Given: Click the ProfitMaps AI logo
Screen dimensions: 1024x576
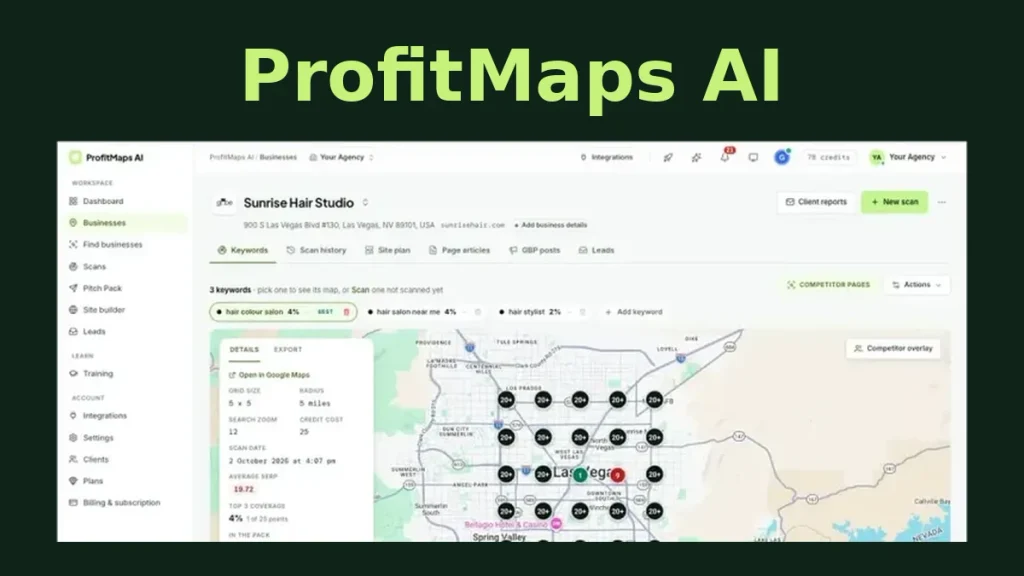Looking at the screenshot, I should tap(106, 157).
